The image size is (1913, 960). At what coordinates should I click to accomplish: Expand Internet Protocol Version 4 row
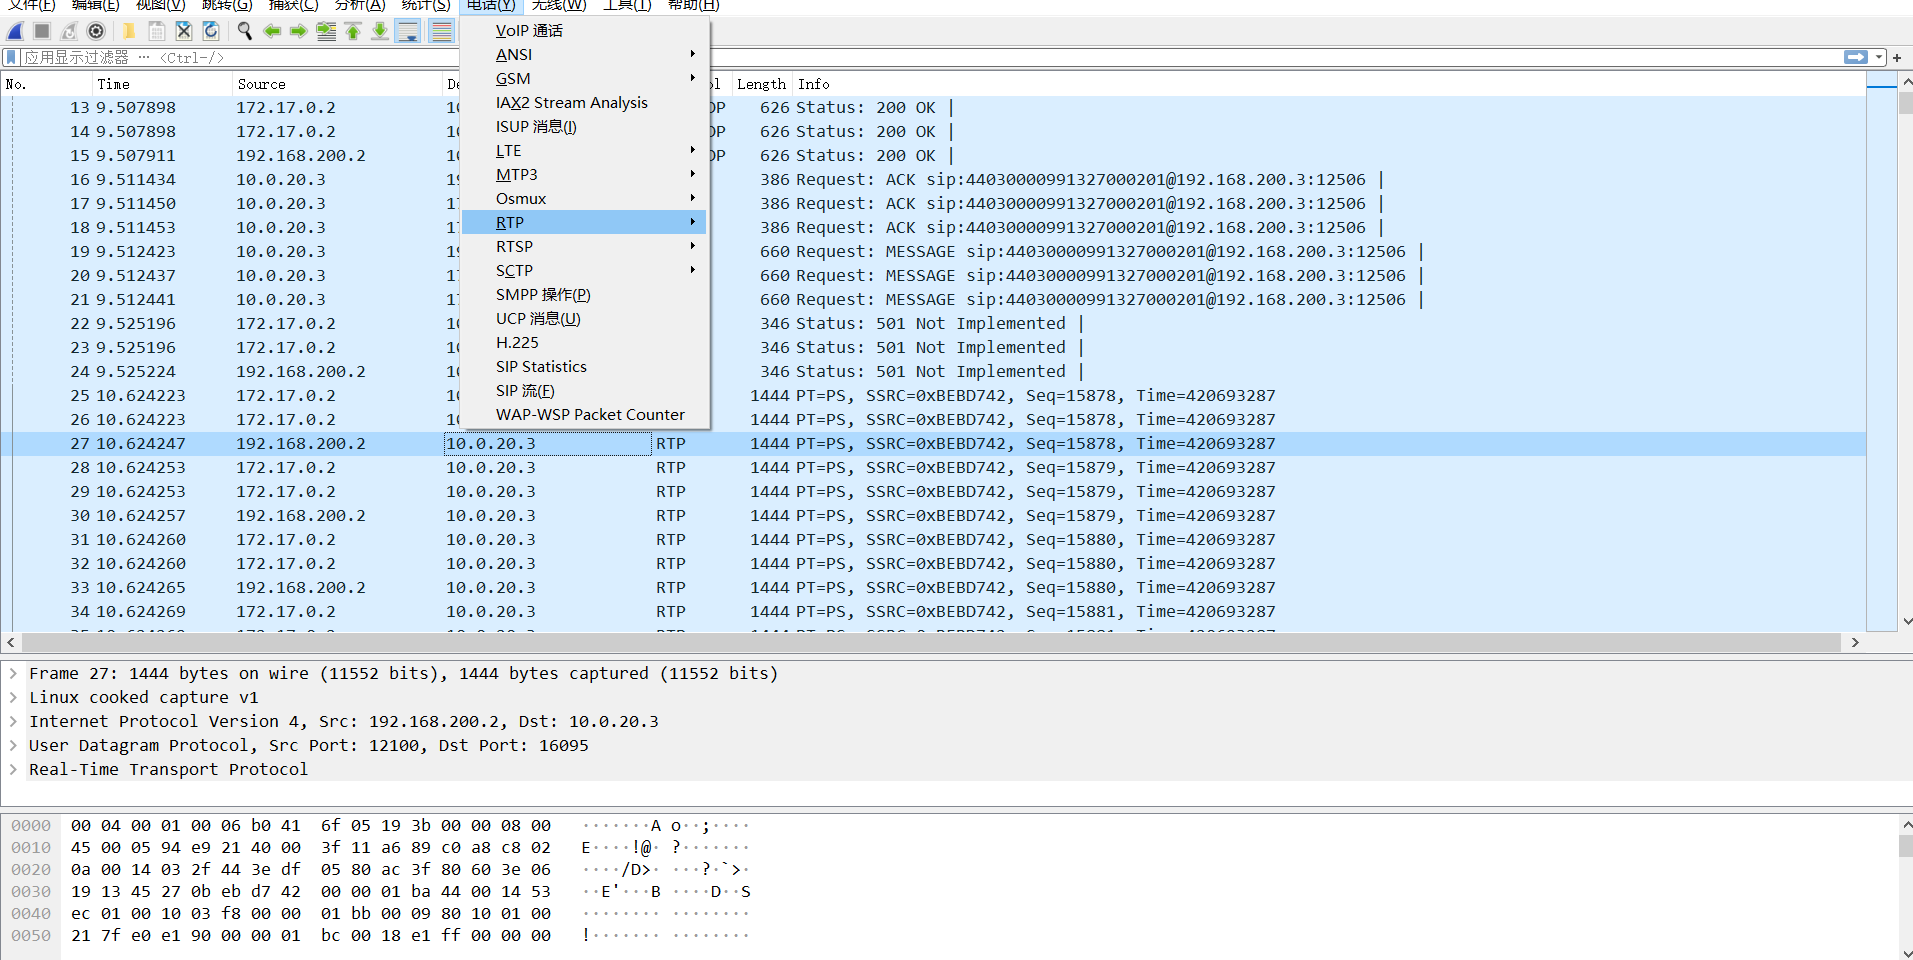coord(13,722)
